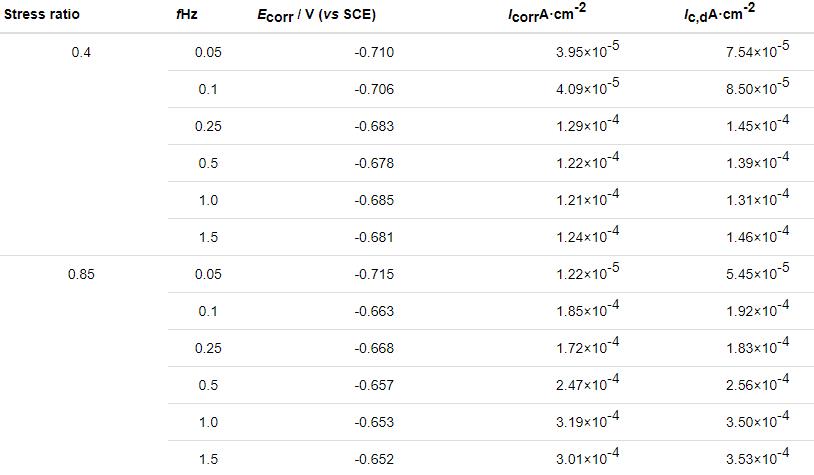The height and width of the screenshot is (475, 814).
Task: Click the Ecorr value -0.715
Action: [x=374, y=274]
